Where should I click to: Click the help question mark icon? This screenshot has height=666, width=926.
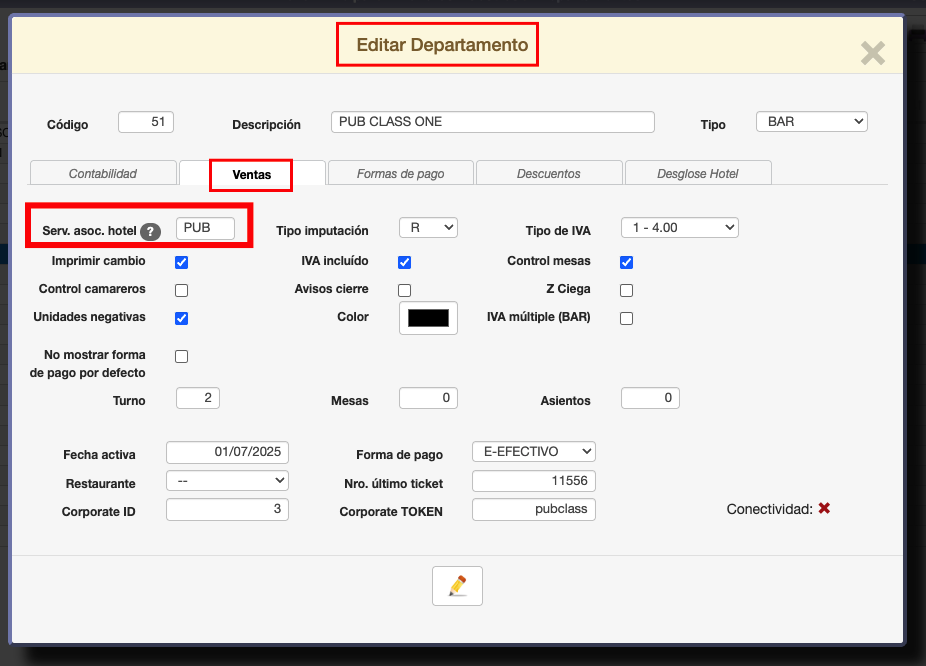[x=150, y=231]
